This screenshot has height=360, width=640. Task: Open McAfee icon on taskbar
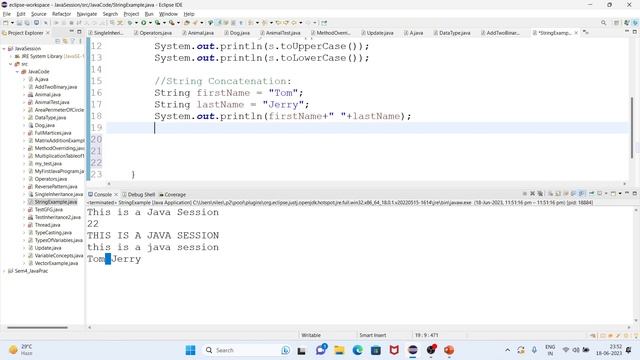pos(394,350)
